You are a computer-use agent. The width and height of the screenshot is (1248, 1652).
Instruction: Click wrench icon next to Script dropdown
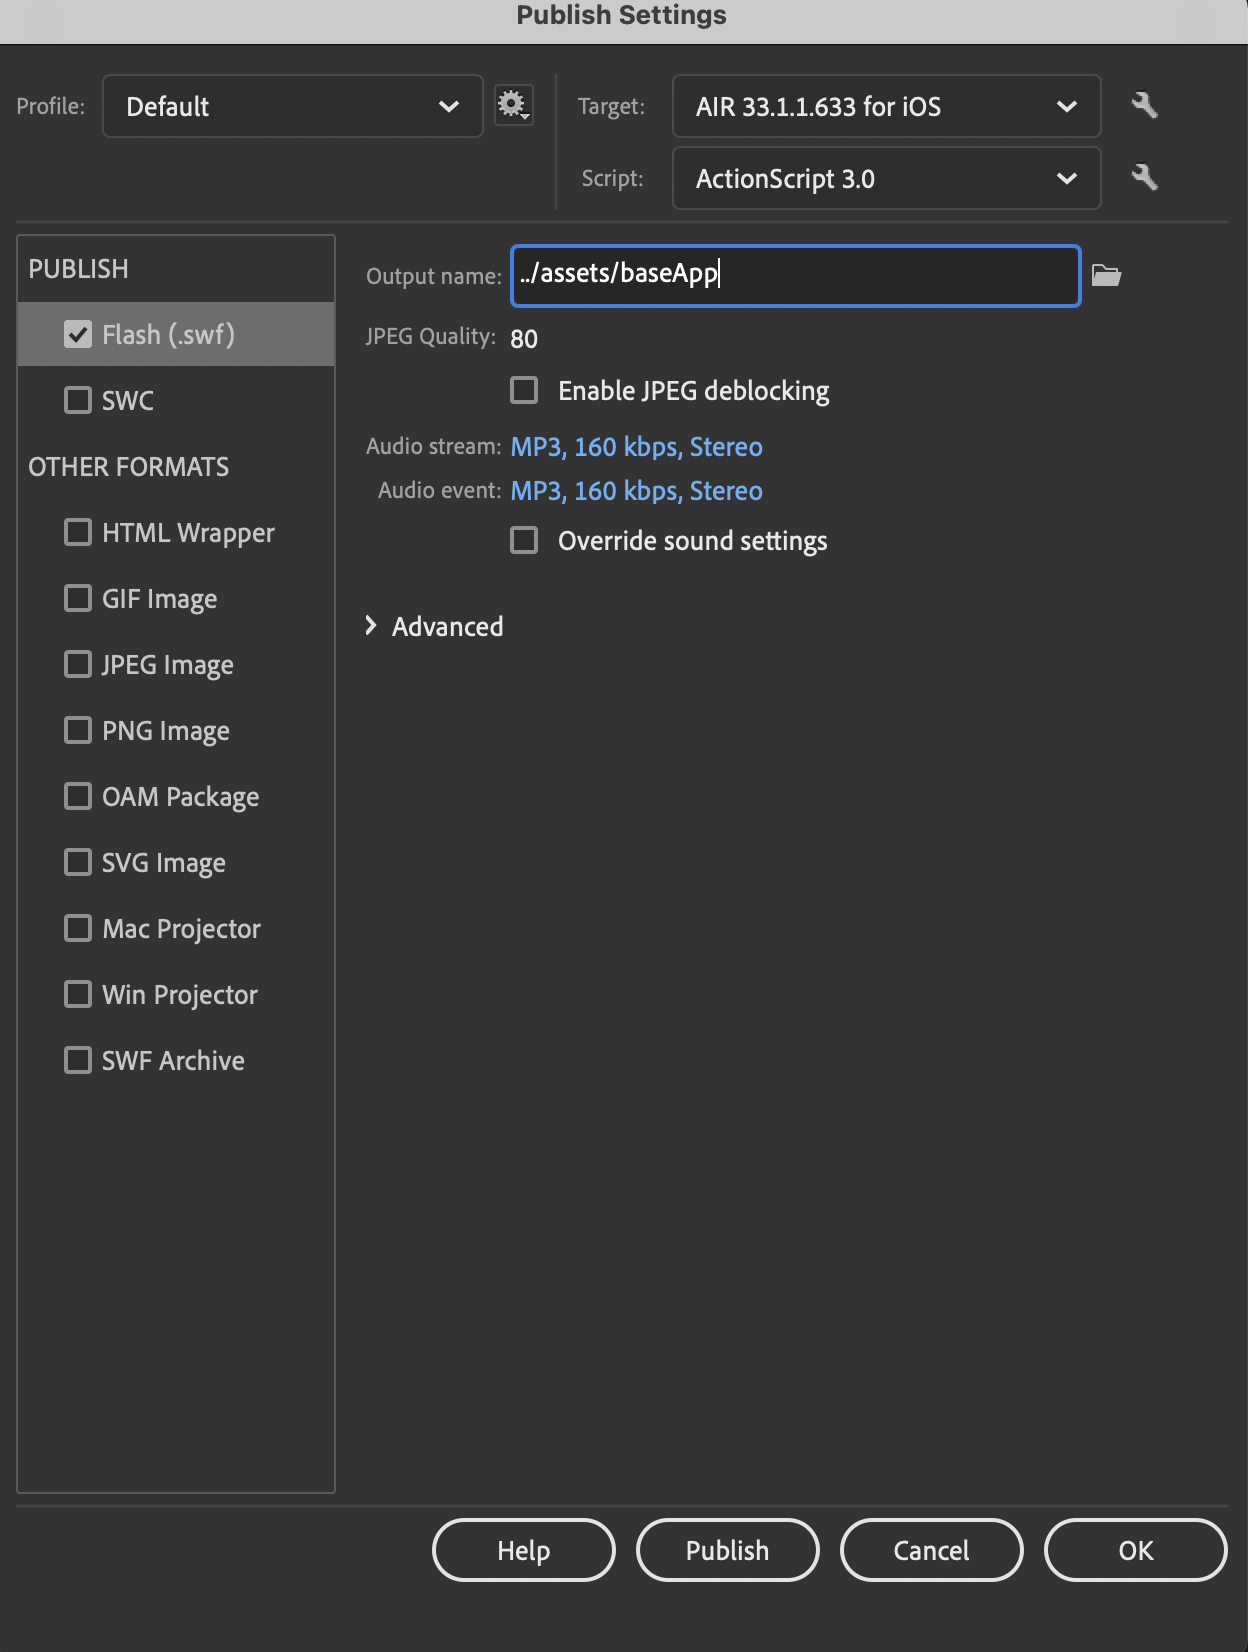point(1144,178)
